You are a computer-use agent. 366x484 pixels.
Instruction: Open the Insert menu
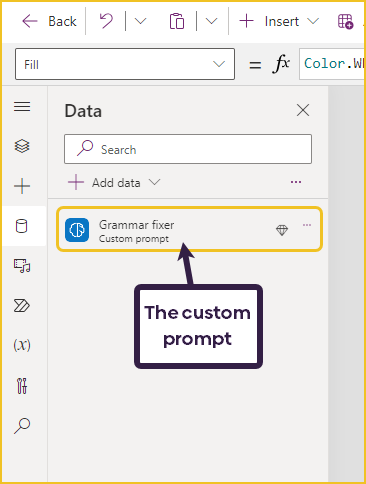(x=279, y=21)
